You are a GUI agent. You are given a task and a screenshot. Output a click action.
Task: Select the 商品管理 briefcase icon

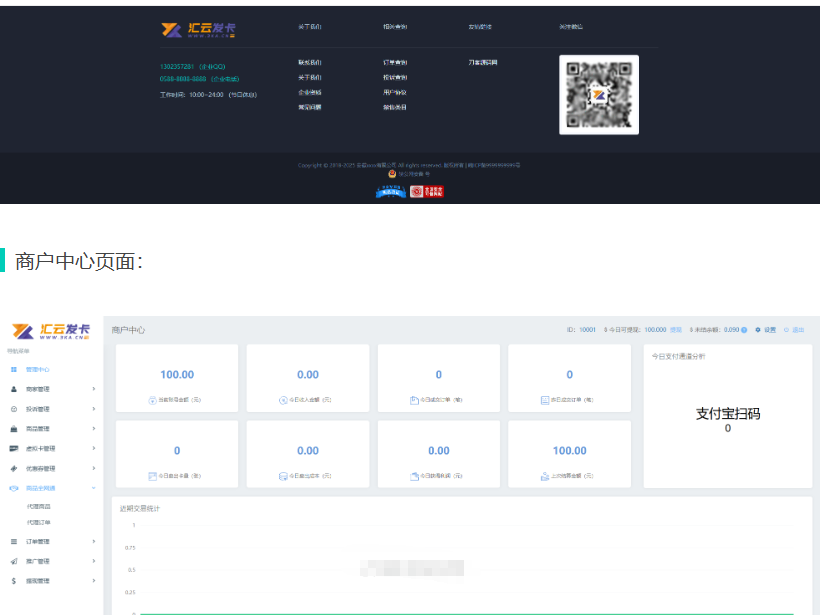tap(14, 428)
